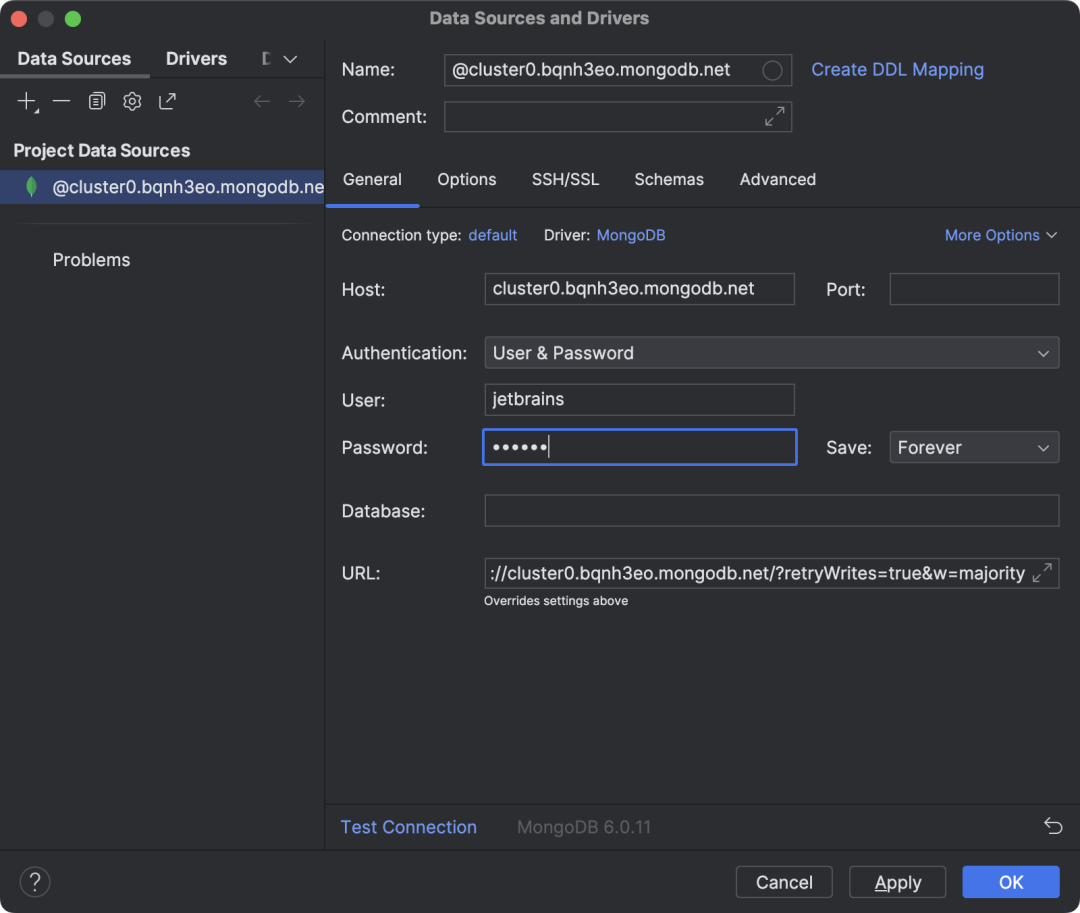Pick a color via Name field circle

772,70
